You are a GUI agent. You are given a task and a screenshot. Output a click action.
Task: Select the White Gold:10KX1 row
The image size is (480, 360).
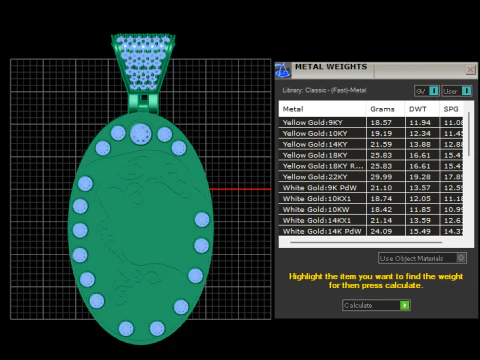(x=371, y=199)
